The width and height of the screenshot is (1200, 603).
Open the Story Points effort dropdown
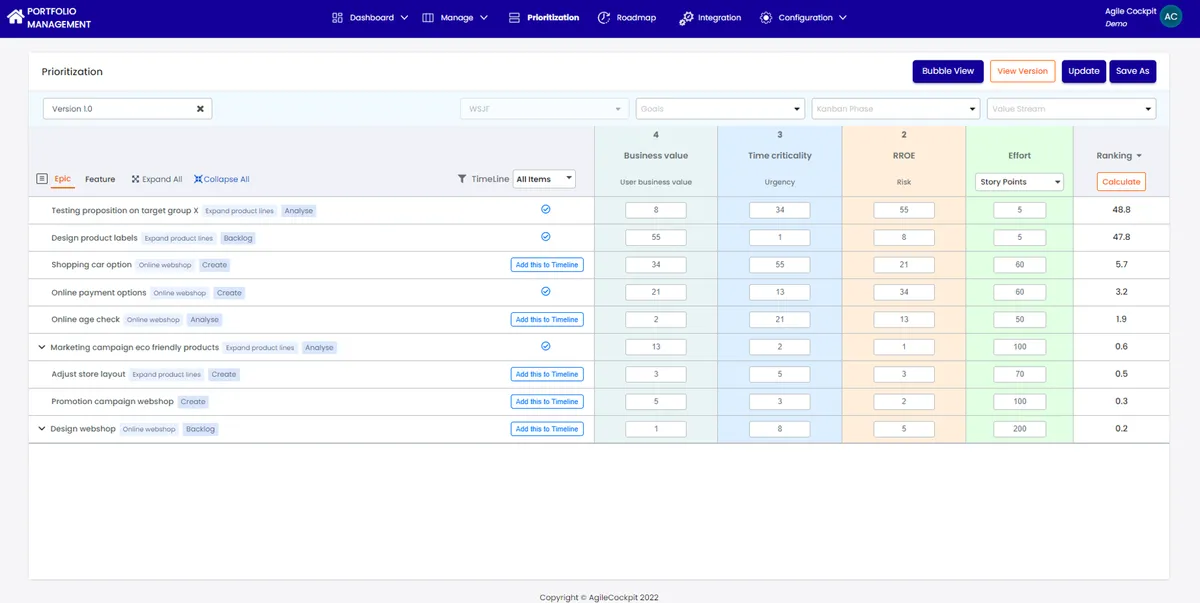pyautogui.click(x=1019, y=182)
